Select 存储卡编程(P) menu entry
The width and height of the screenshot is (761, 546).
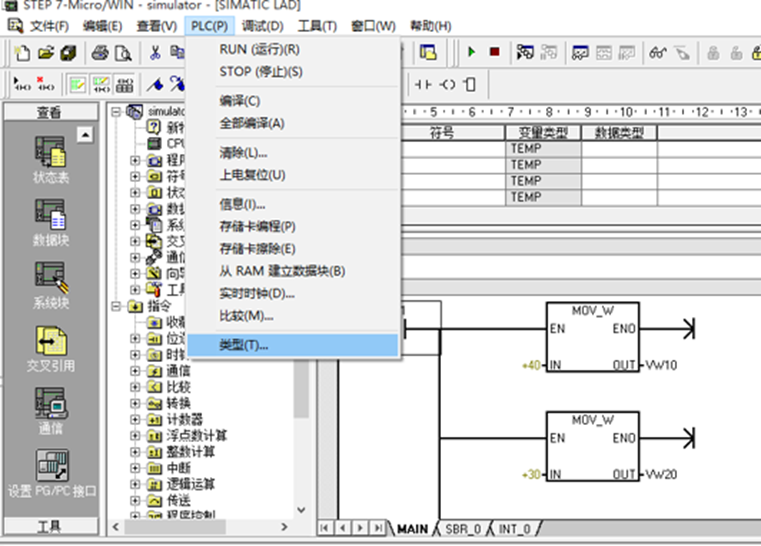(x=293, y=226)
